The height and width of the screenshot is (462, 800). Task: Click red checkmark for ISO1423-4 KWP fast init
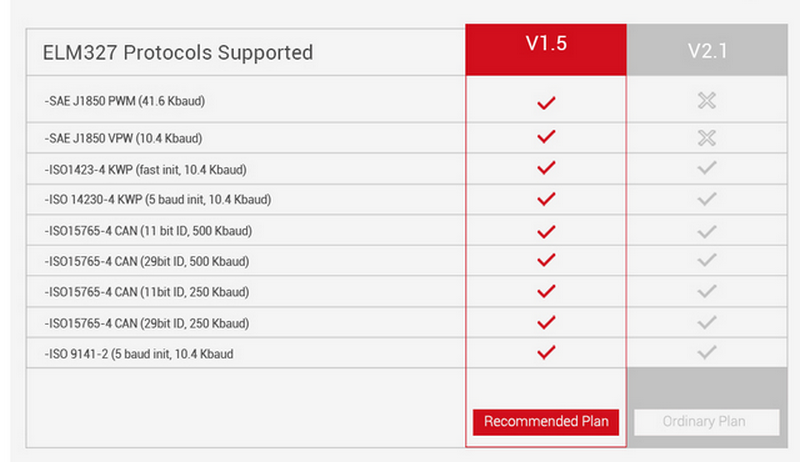tap(546, 168)
